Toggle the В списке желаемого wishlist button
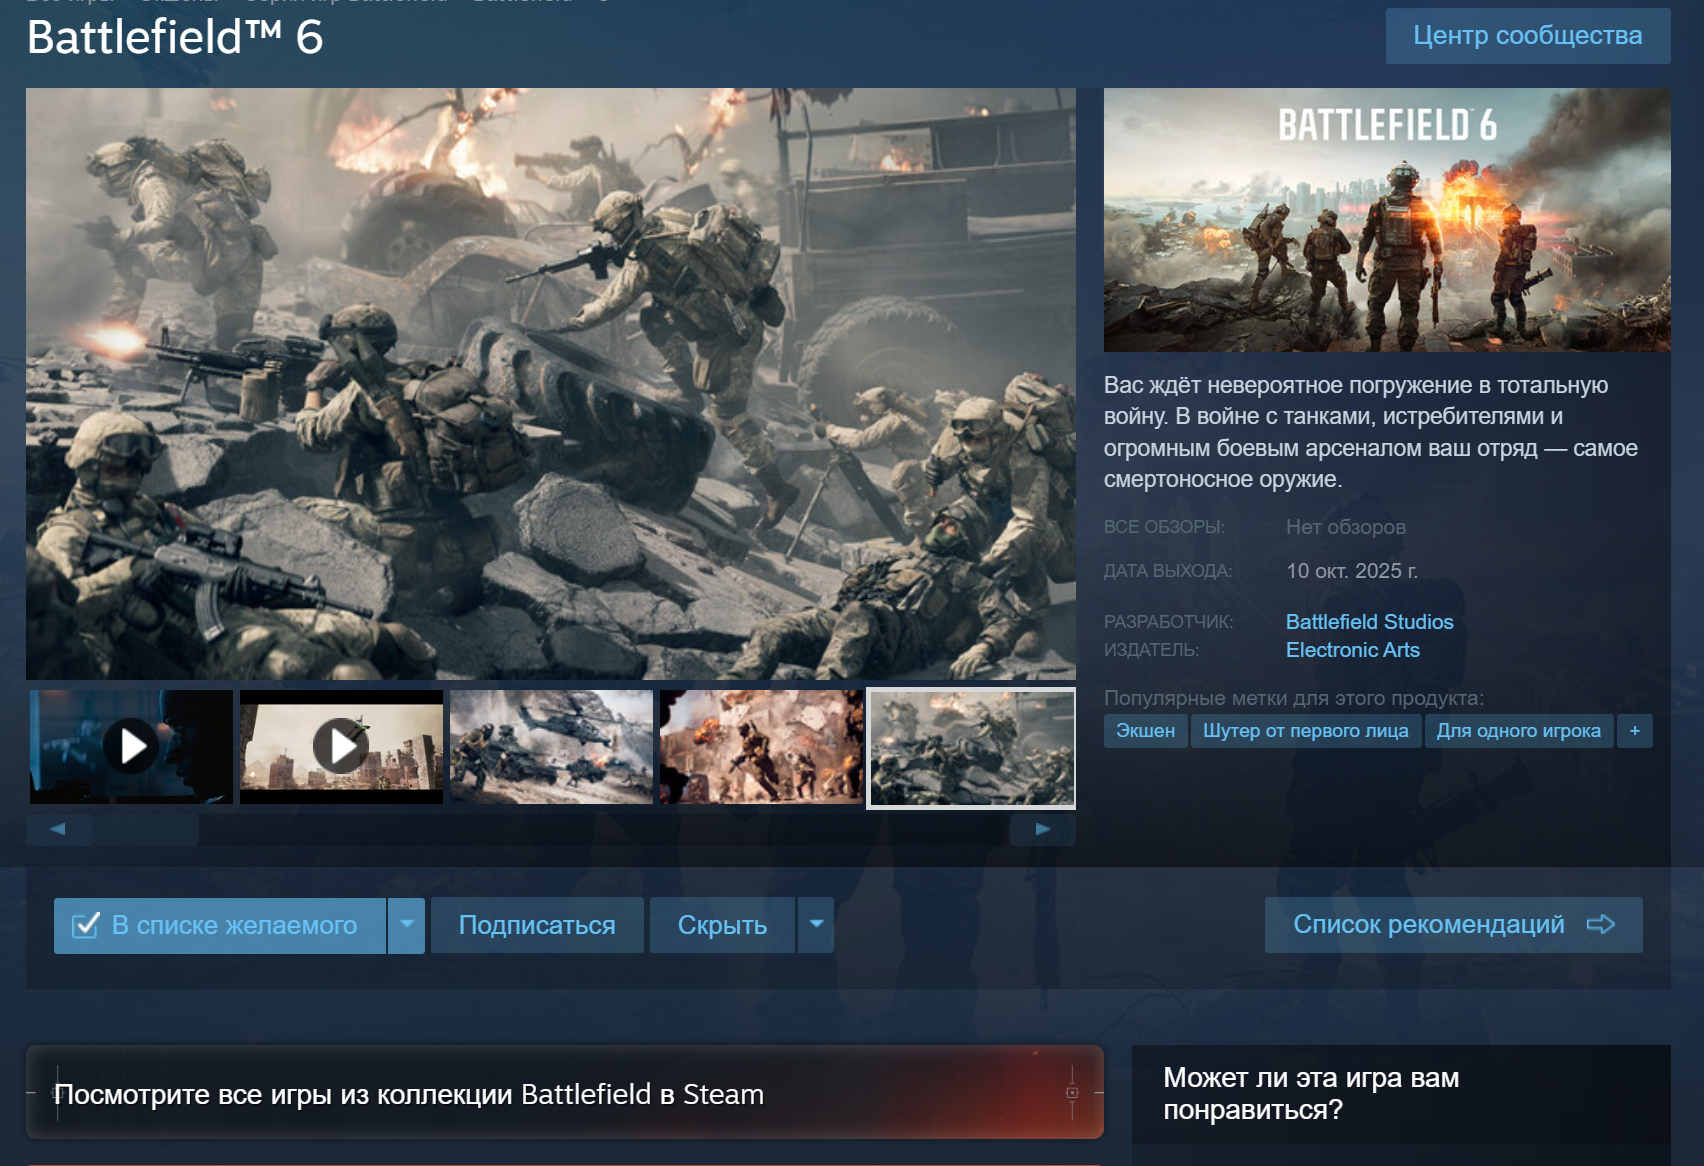Image resolution: width=1704 pixels, height=1166 pixels. (x=220, y=925)
